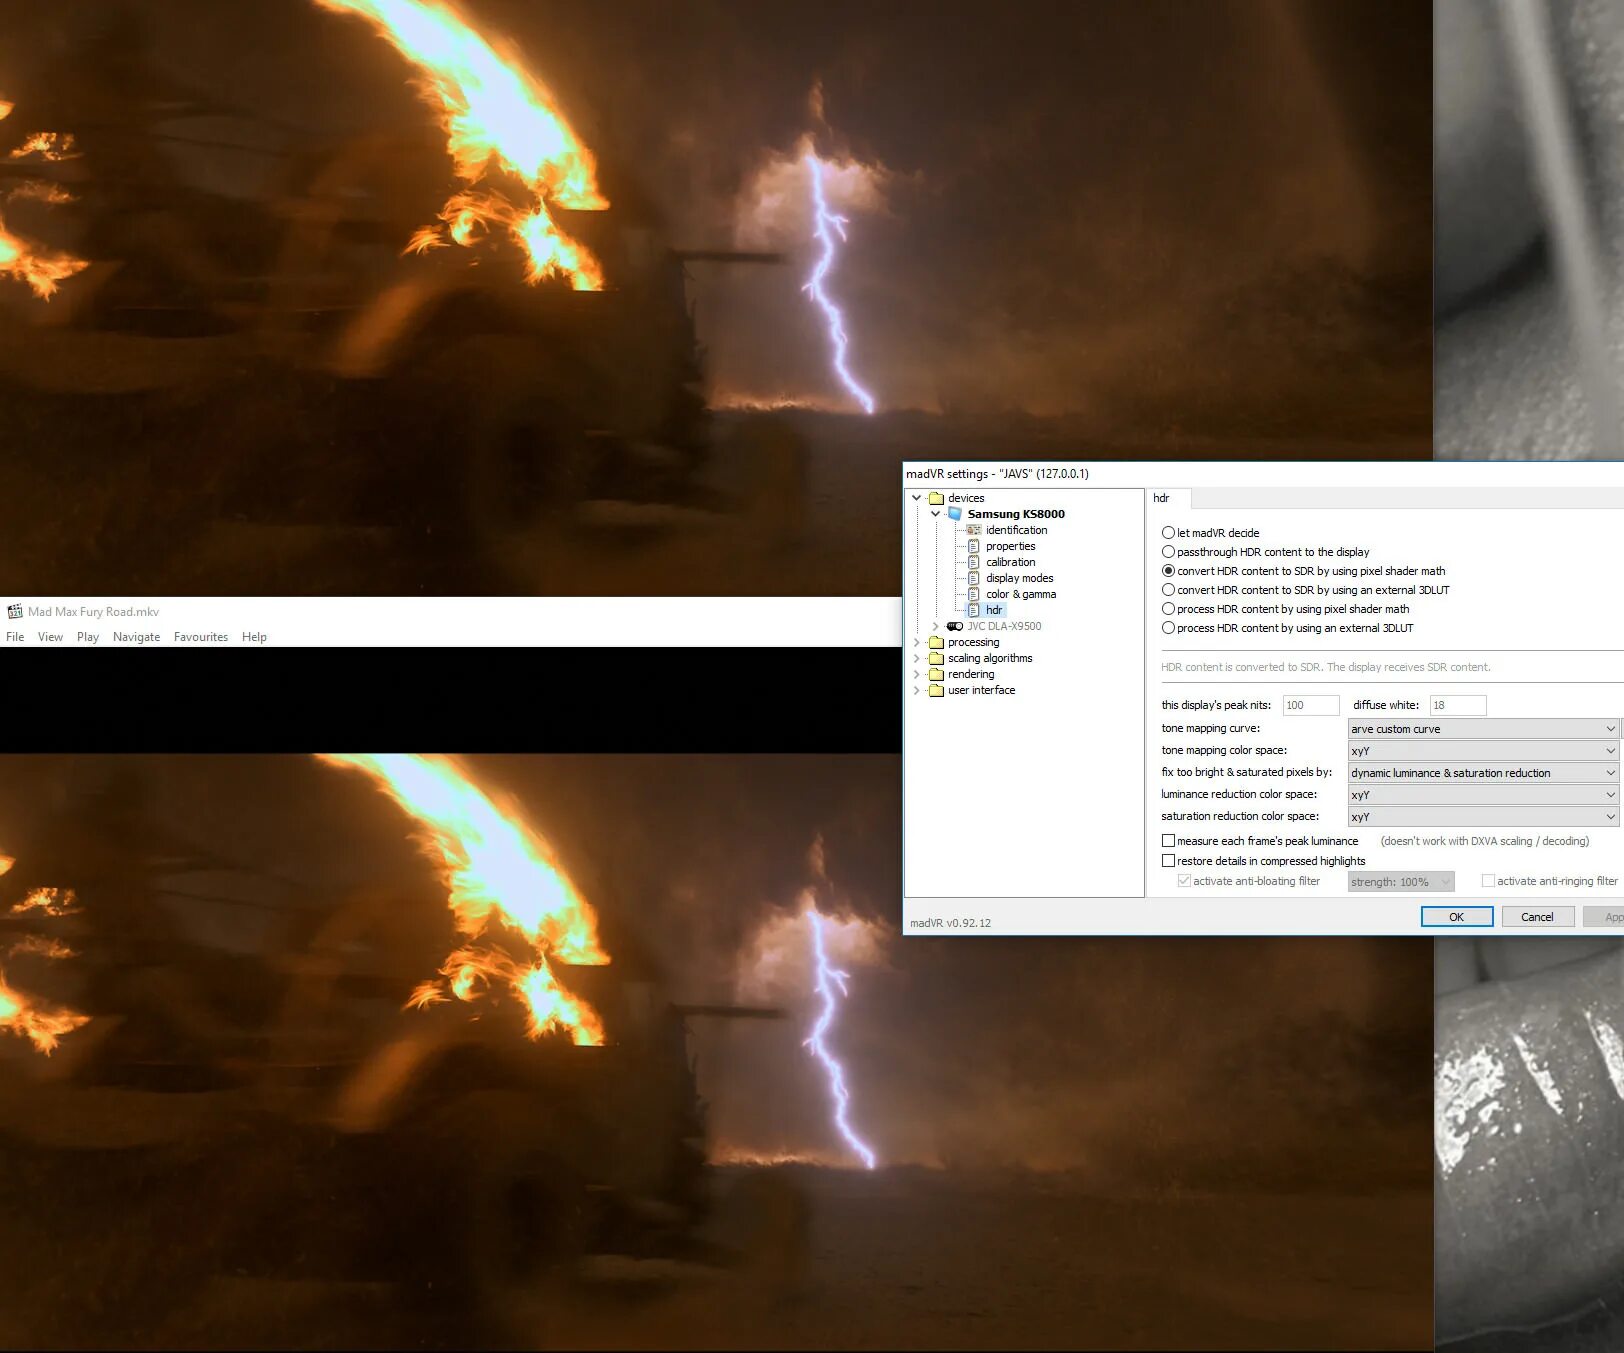This screenshot has height=1353, width=1624.
Task: Select process HDR content by pixel shader math
Action: tap(1168, 609)
